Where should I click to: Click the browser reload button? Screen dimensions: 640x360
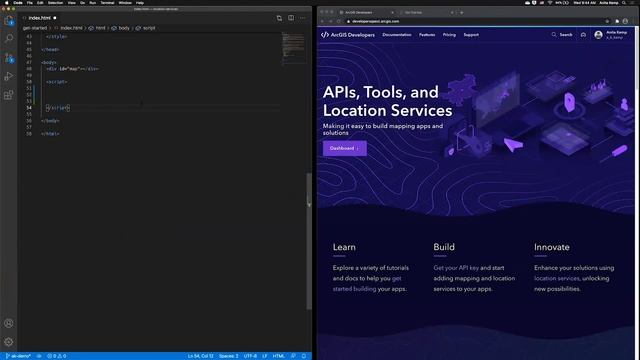click(x=339, y=21)
